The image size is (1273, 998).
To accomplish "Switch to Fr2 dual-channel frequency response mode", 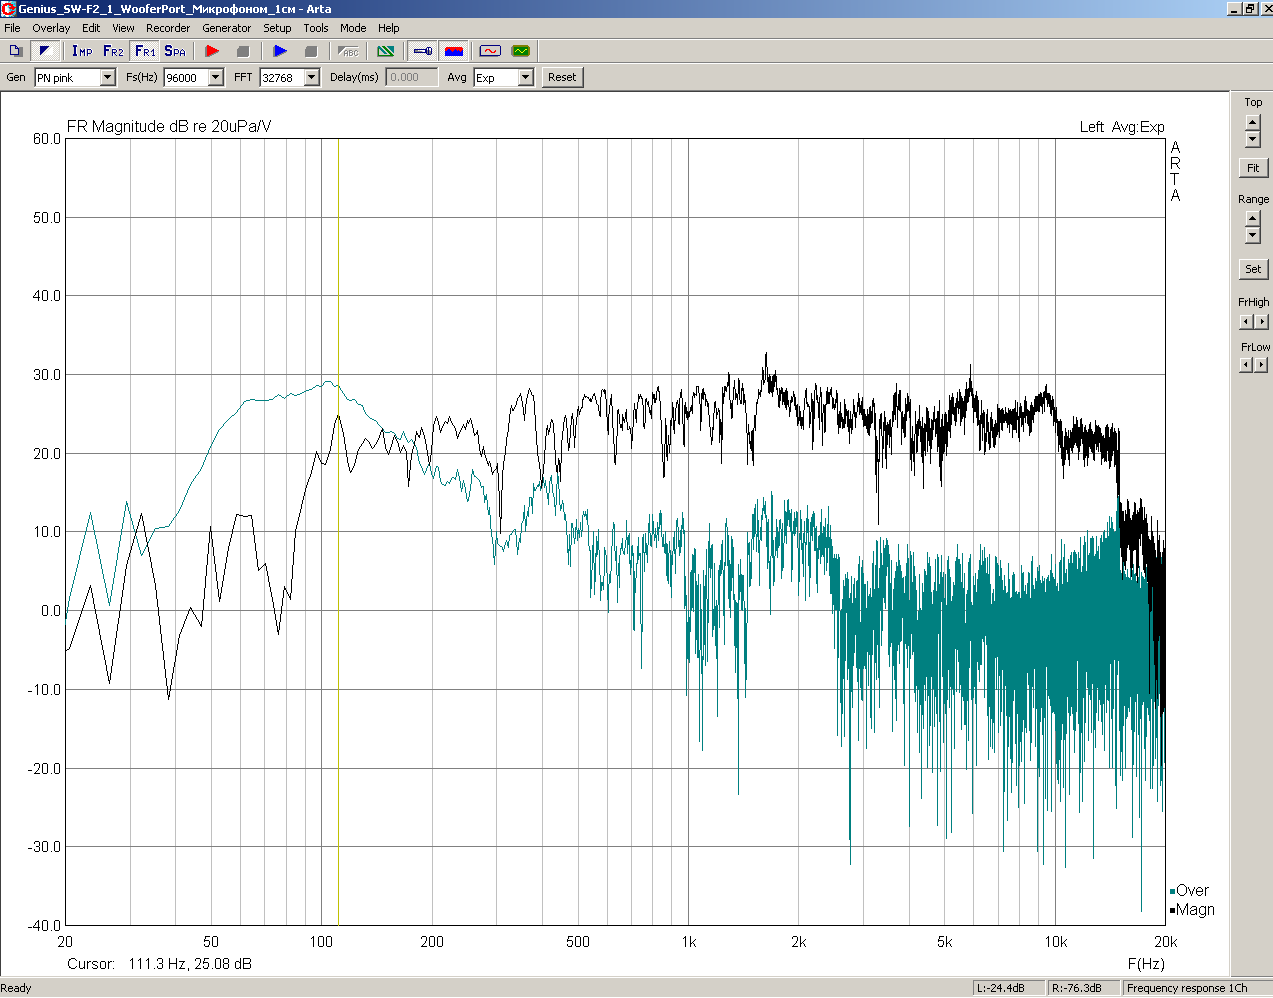I will (x=113, y=51).
